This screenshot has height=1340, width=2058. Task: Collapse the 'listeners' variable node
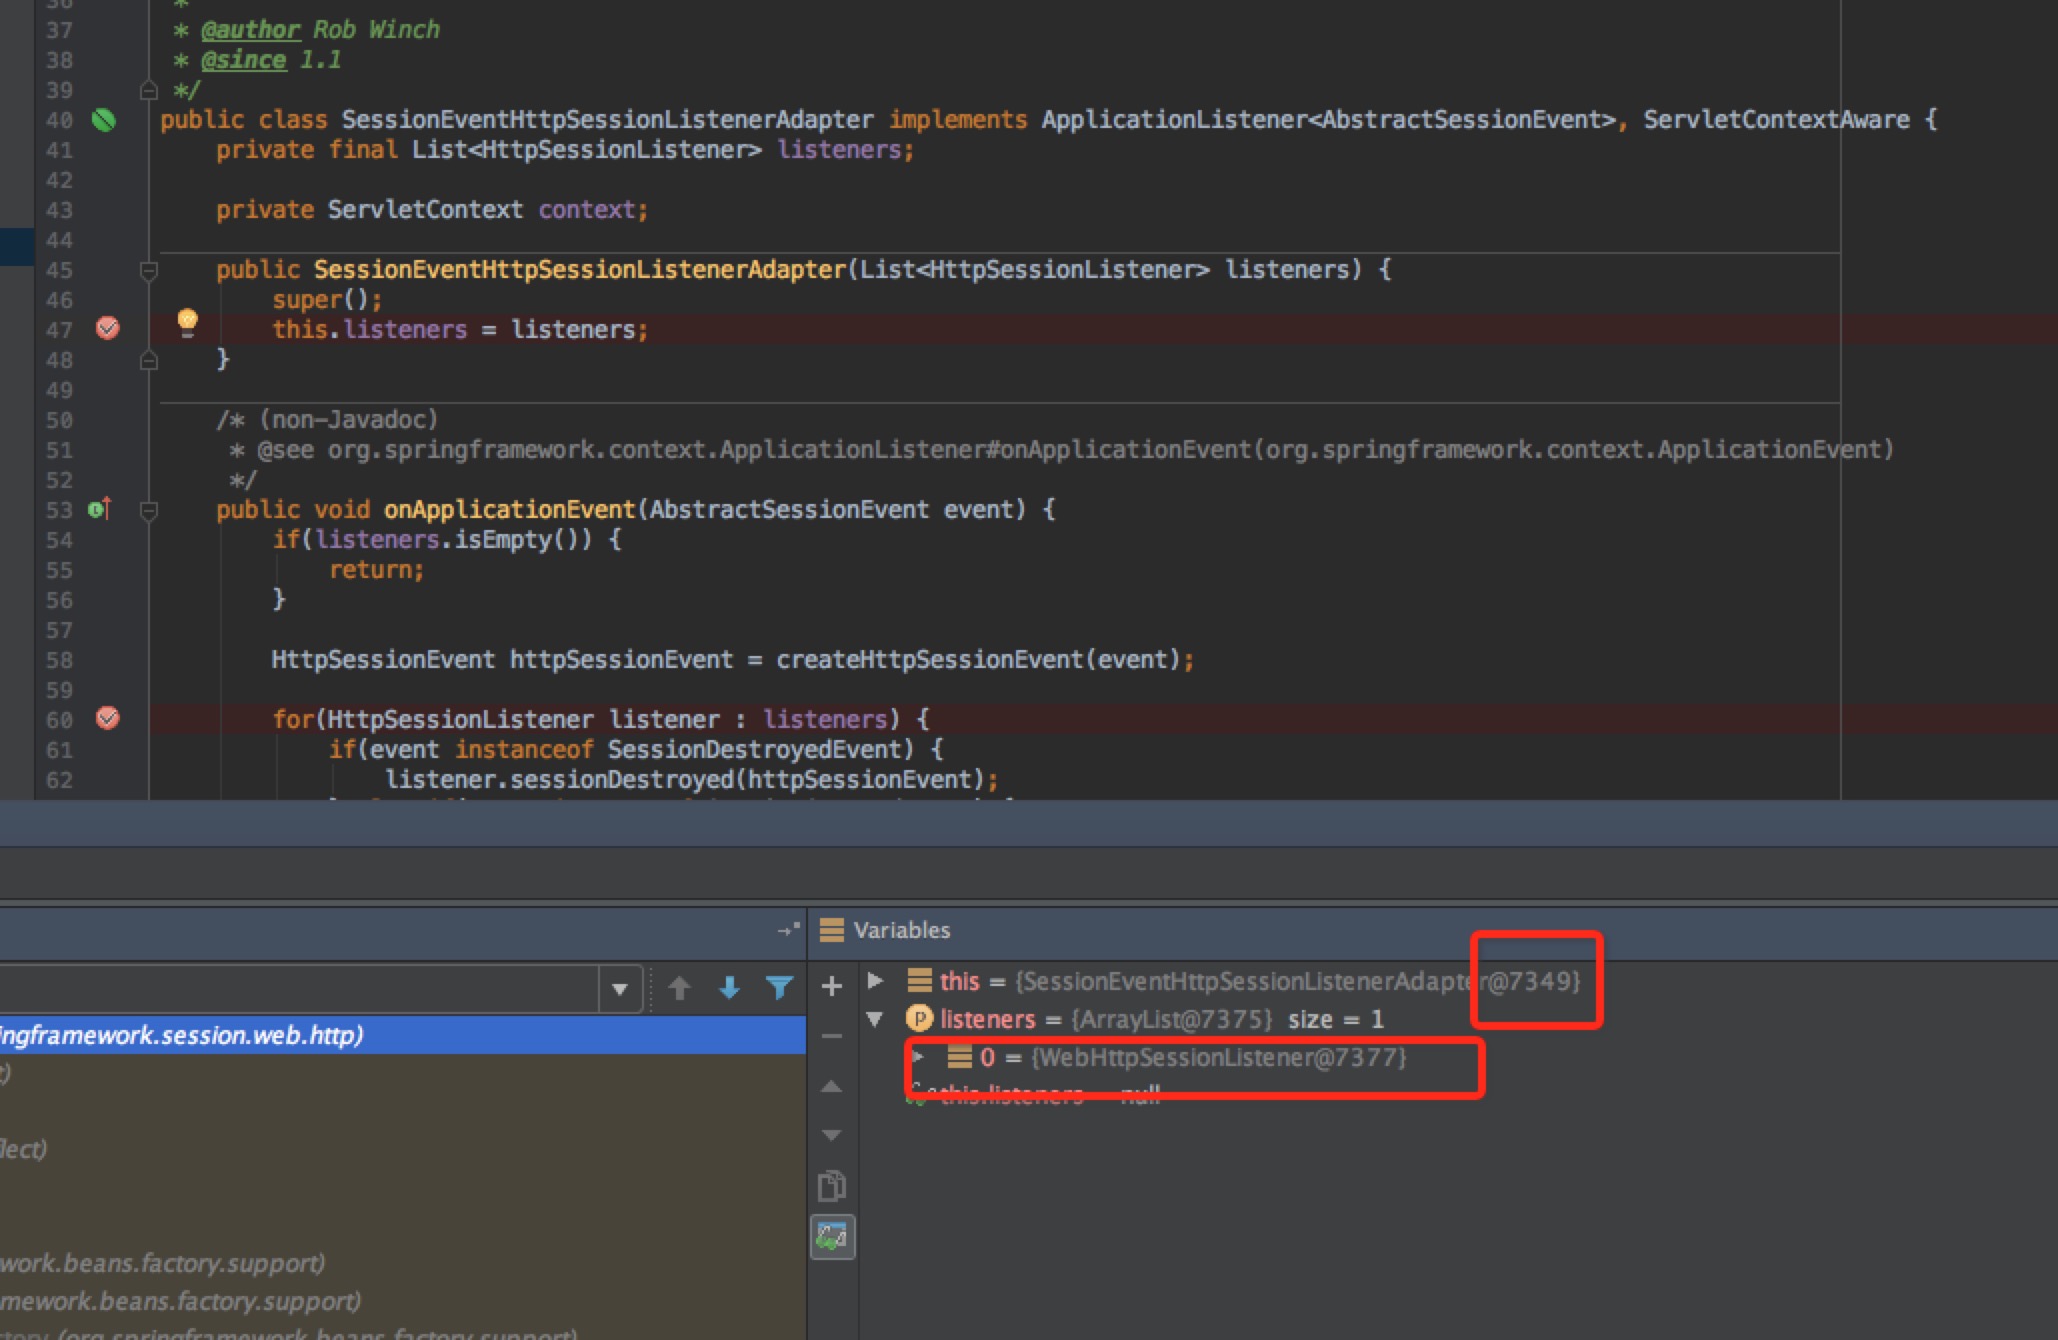pos(876,1019)
